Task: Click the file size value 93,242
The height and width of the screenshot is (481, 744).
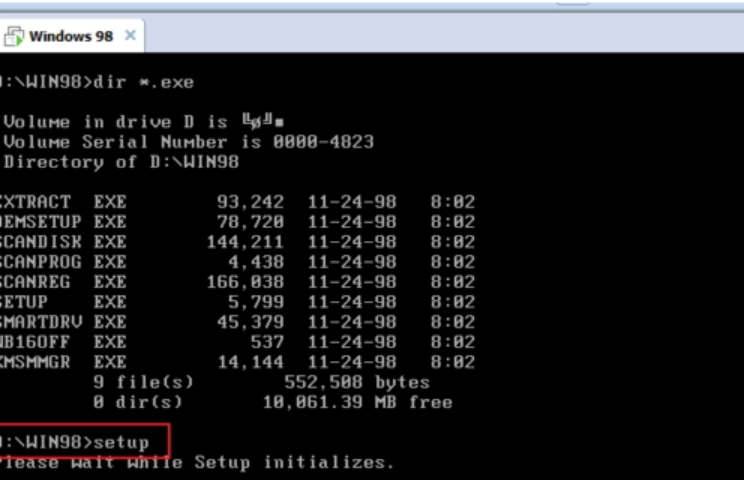Action: pyautogui.click(x=251, y=203)
